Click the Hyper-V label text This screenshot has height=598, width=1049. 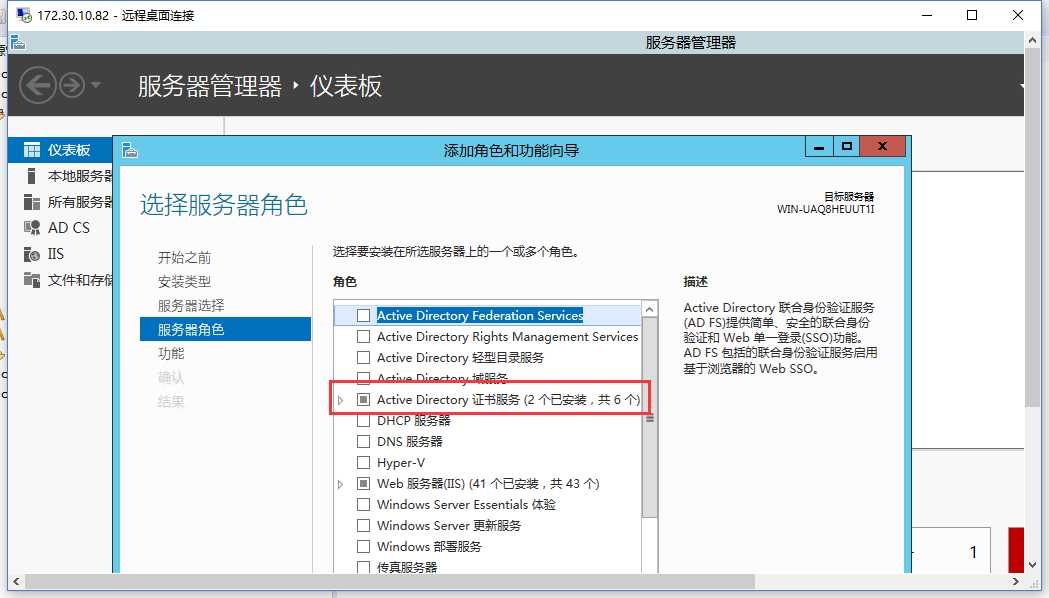click(x=401, y=462)
